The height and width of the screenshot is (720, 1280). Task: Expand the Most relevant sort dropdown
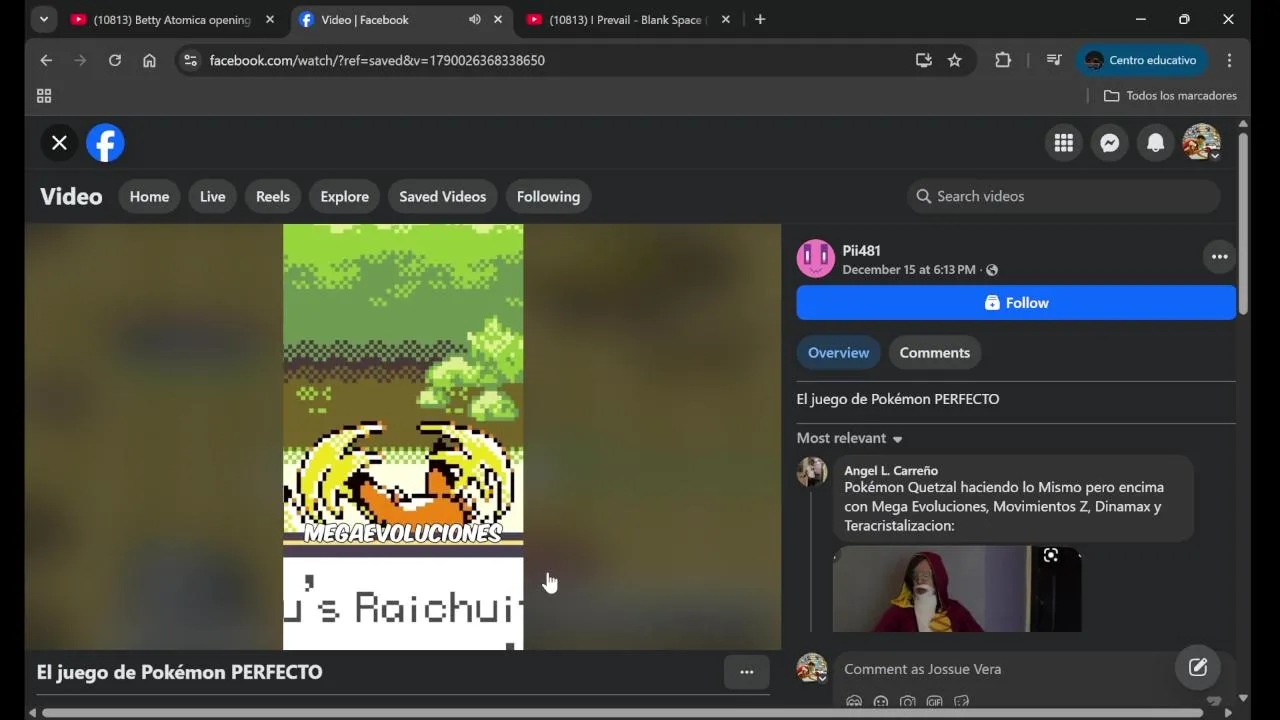849,439
